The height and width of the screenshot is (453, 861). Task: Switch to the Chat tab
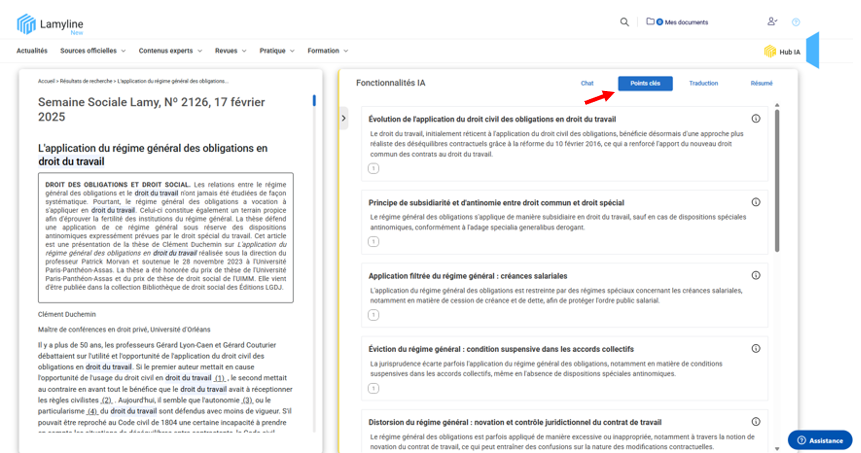[x=587, y=83]
